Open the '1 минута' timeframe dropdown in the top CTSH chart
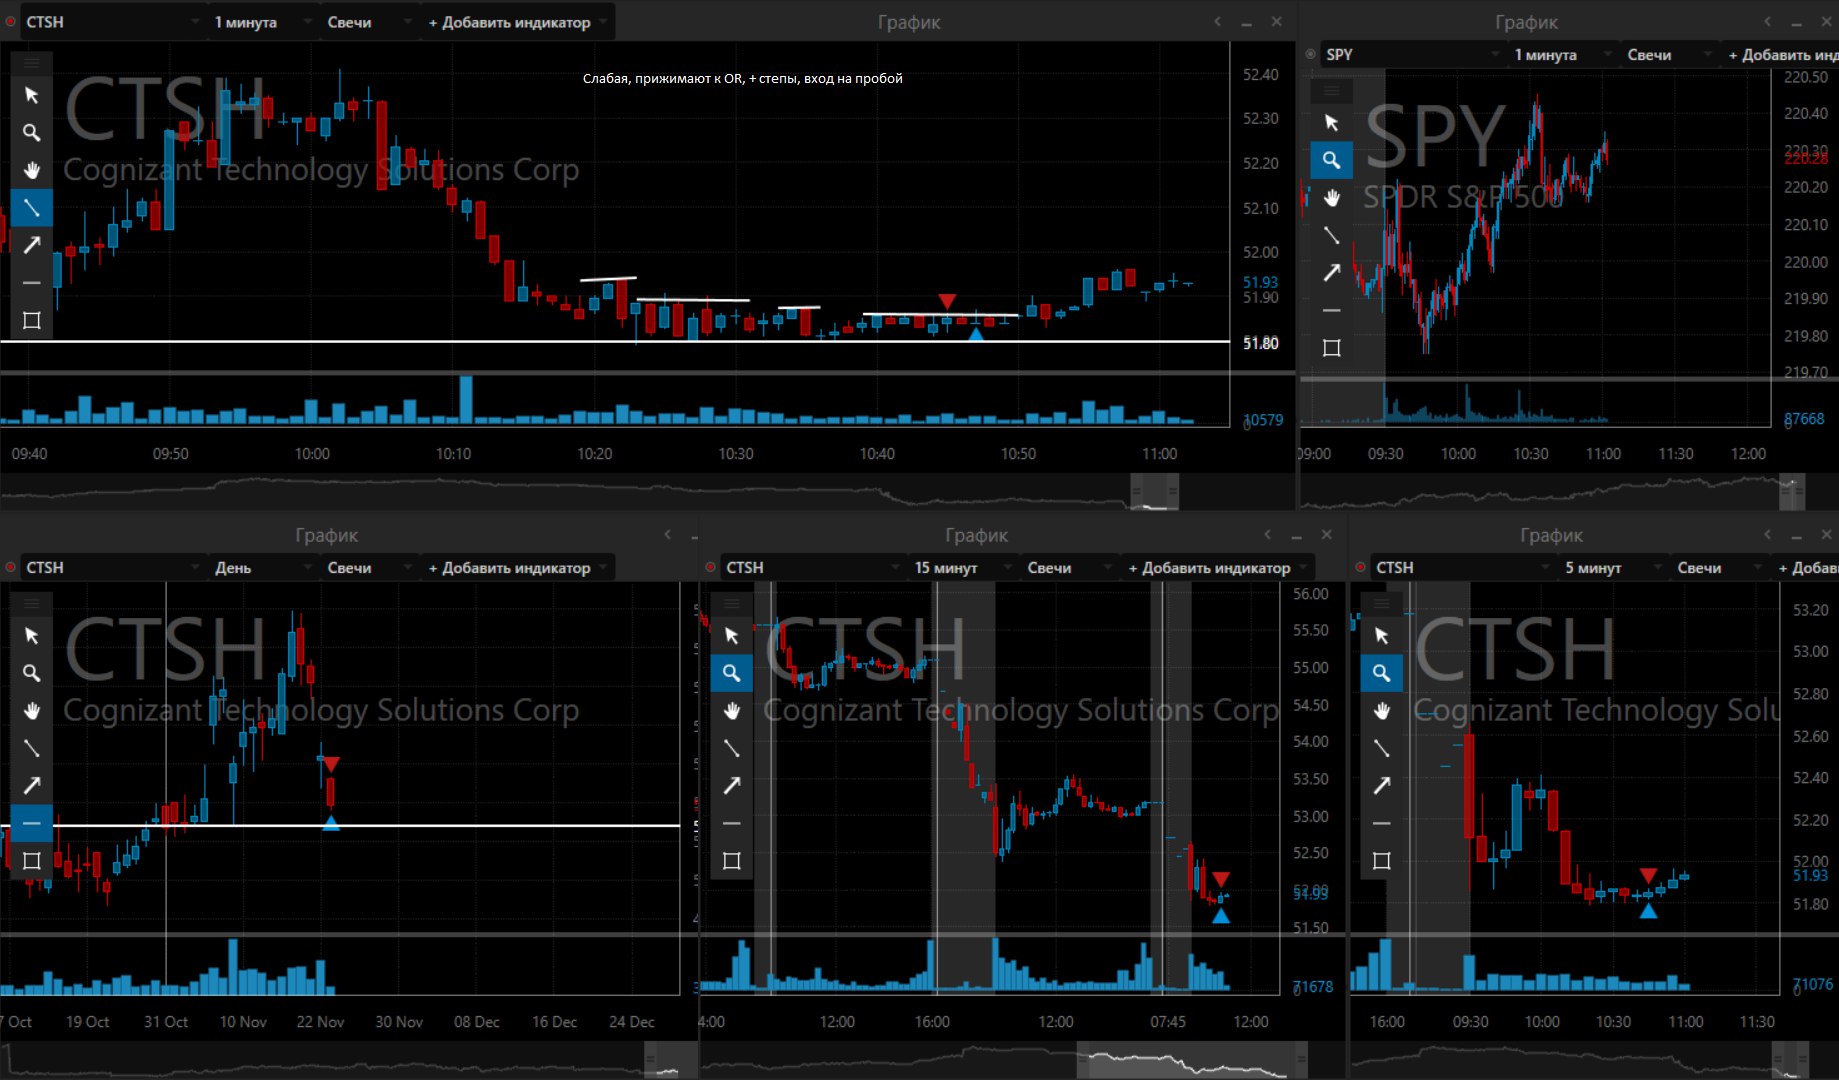Image resolution: width=1839 pixels, height=1080 pixels. pos(262,22)
